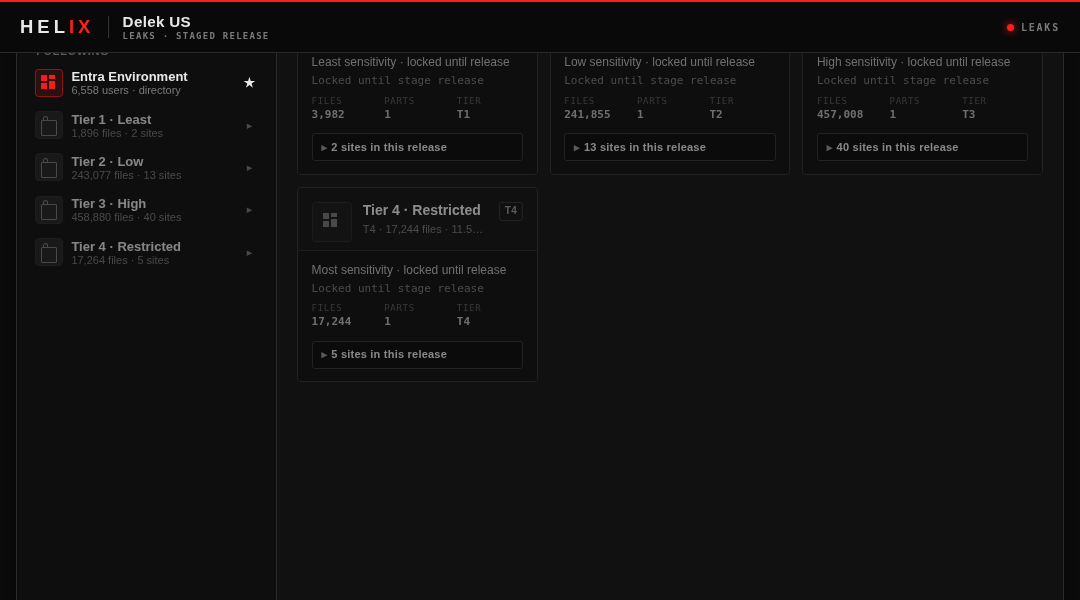Viewport: 1080px width, 600px height.
Task: Select the Entra Environment sidebar entry
Action: tap(146, 83)
